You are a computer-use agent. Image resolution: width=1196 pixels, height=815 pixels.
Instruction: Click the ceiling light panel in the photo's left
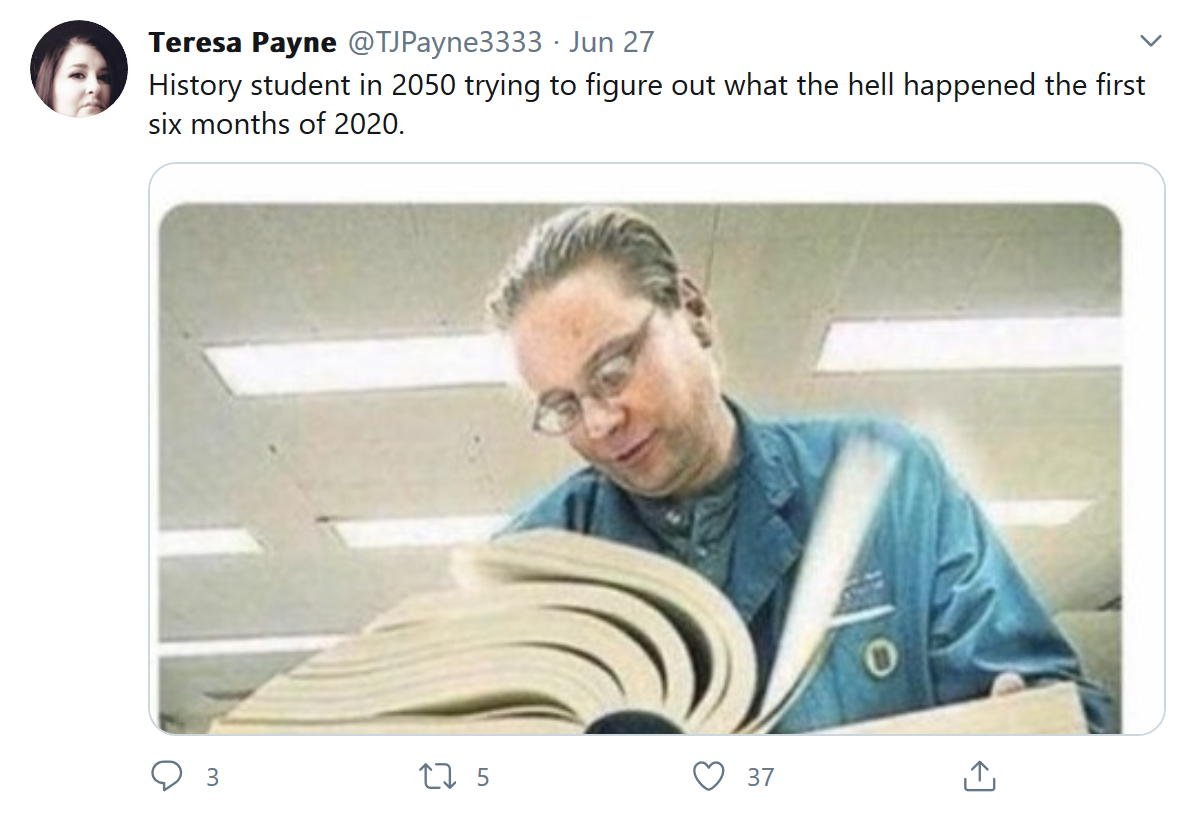(355, 363)
